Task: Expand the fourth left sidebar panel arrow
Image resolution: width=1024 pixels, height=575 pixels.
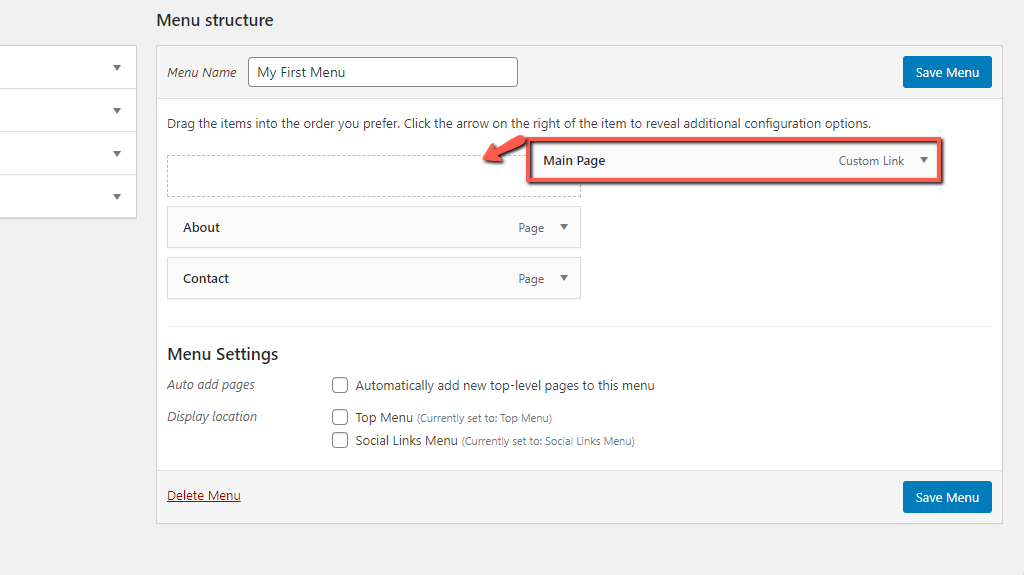Action: pyautogui.click(x=117, y=197)
